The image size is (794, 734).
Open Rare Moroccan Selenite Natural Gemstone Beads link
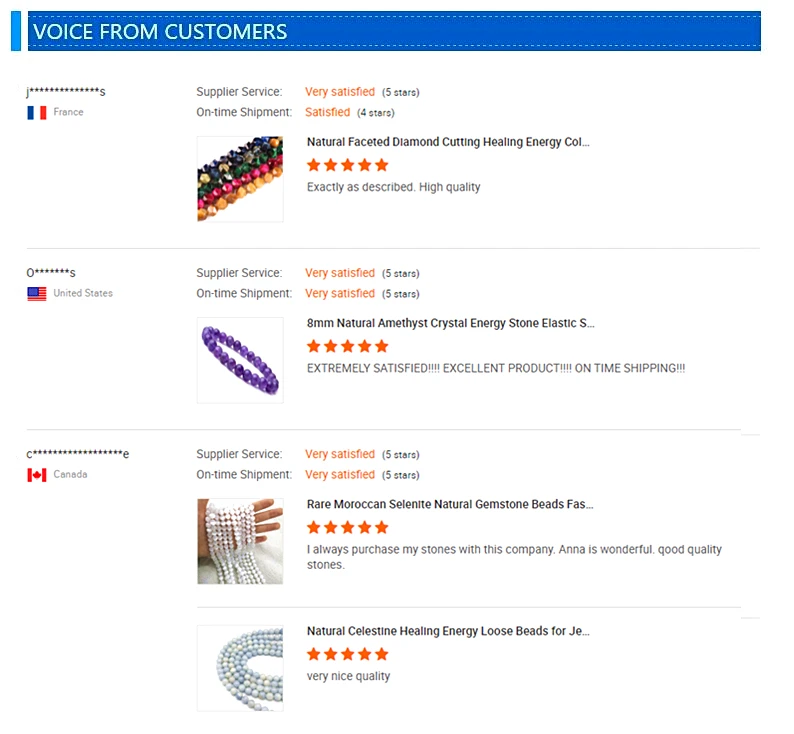(x=450, y=504)
